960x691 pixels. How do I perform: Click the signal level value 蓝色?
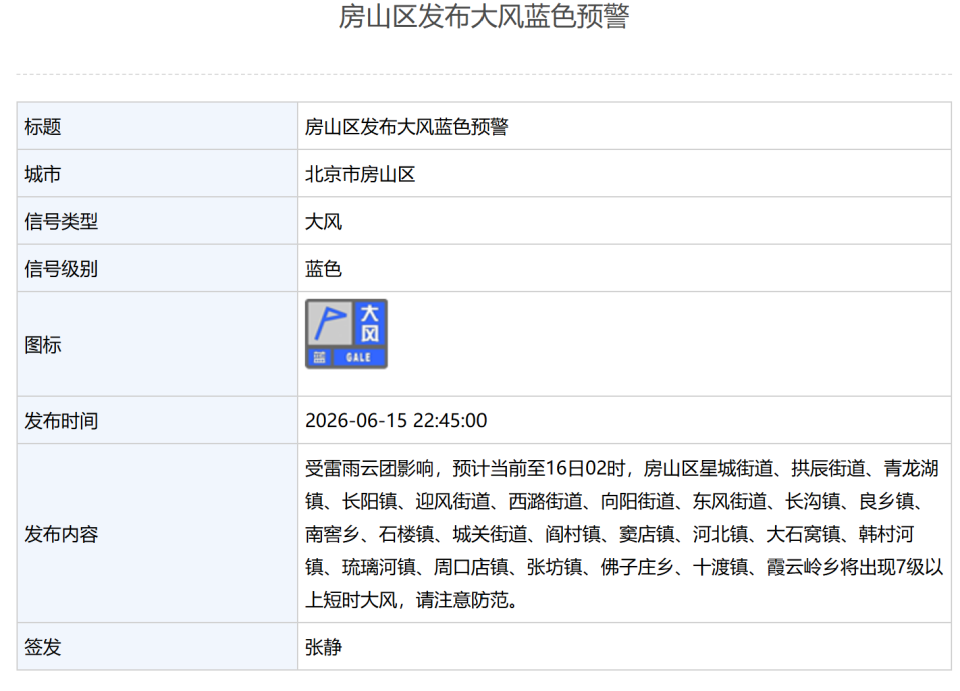pos(323,269)
